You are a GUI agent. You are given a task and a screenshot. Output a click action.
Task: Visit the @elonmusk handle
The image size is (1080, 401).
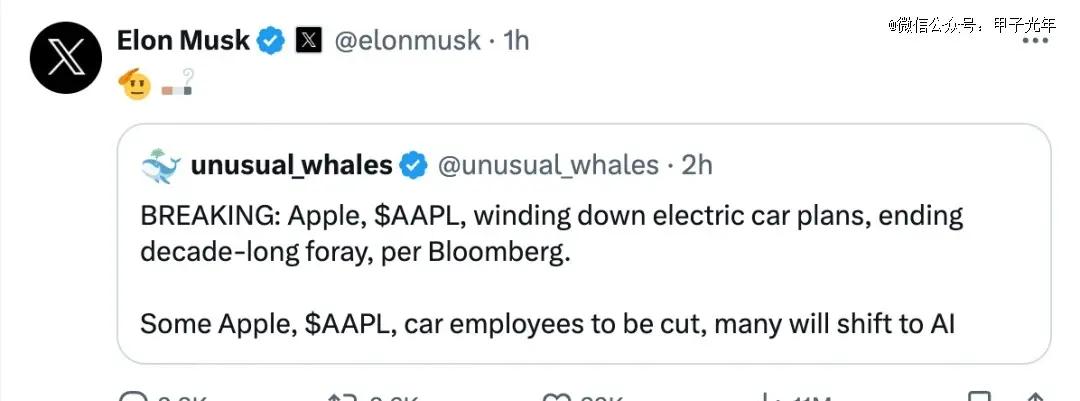click(407, 41)
